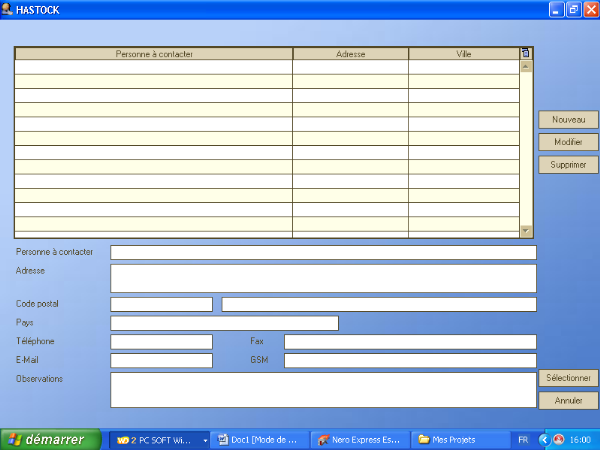Focus the Observations text area
The height and width of the screenshot is (450, 600).
pyautogui.click(x=323, y=390)
